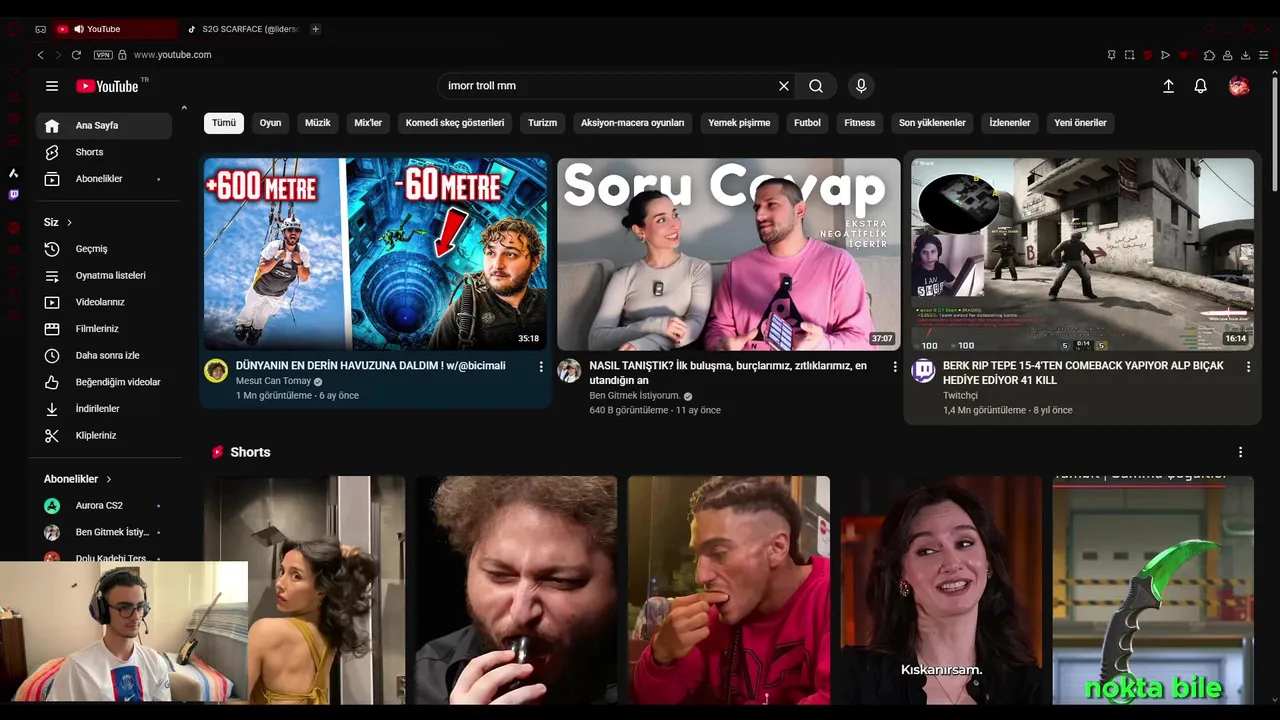Open Oynatma listeleri in sidebar
The image size is (1280, 720).
[x=104, y=275]
